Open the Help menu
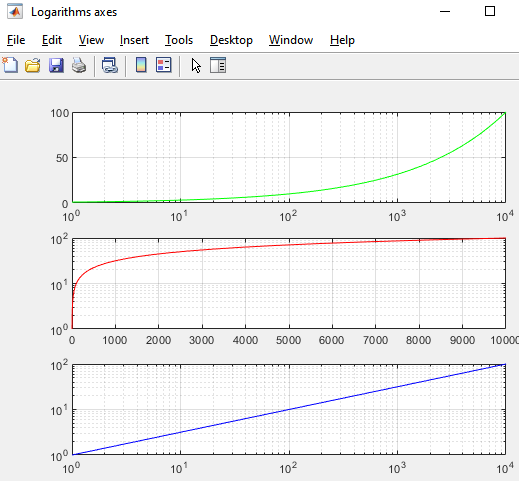Image resolution: width=519 pixels, height=481 pixels. coord(342,40)
